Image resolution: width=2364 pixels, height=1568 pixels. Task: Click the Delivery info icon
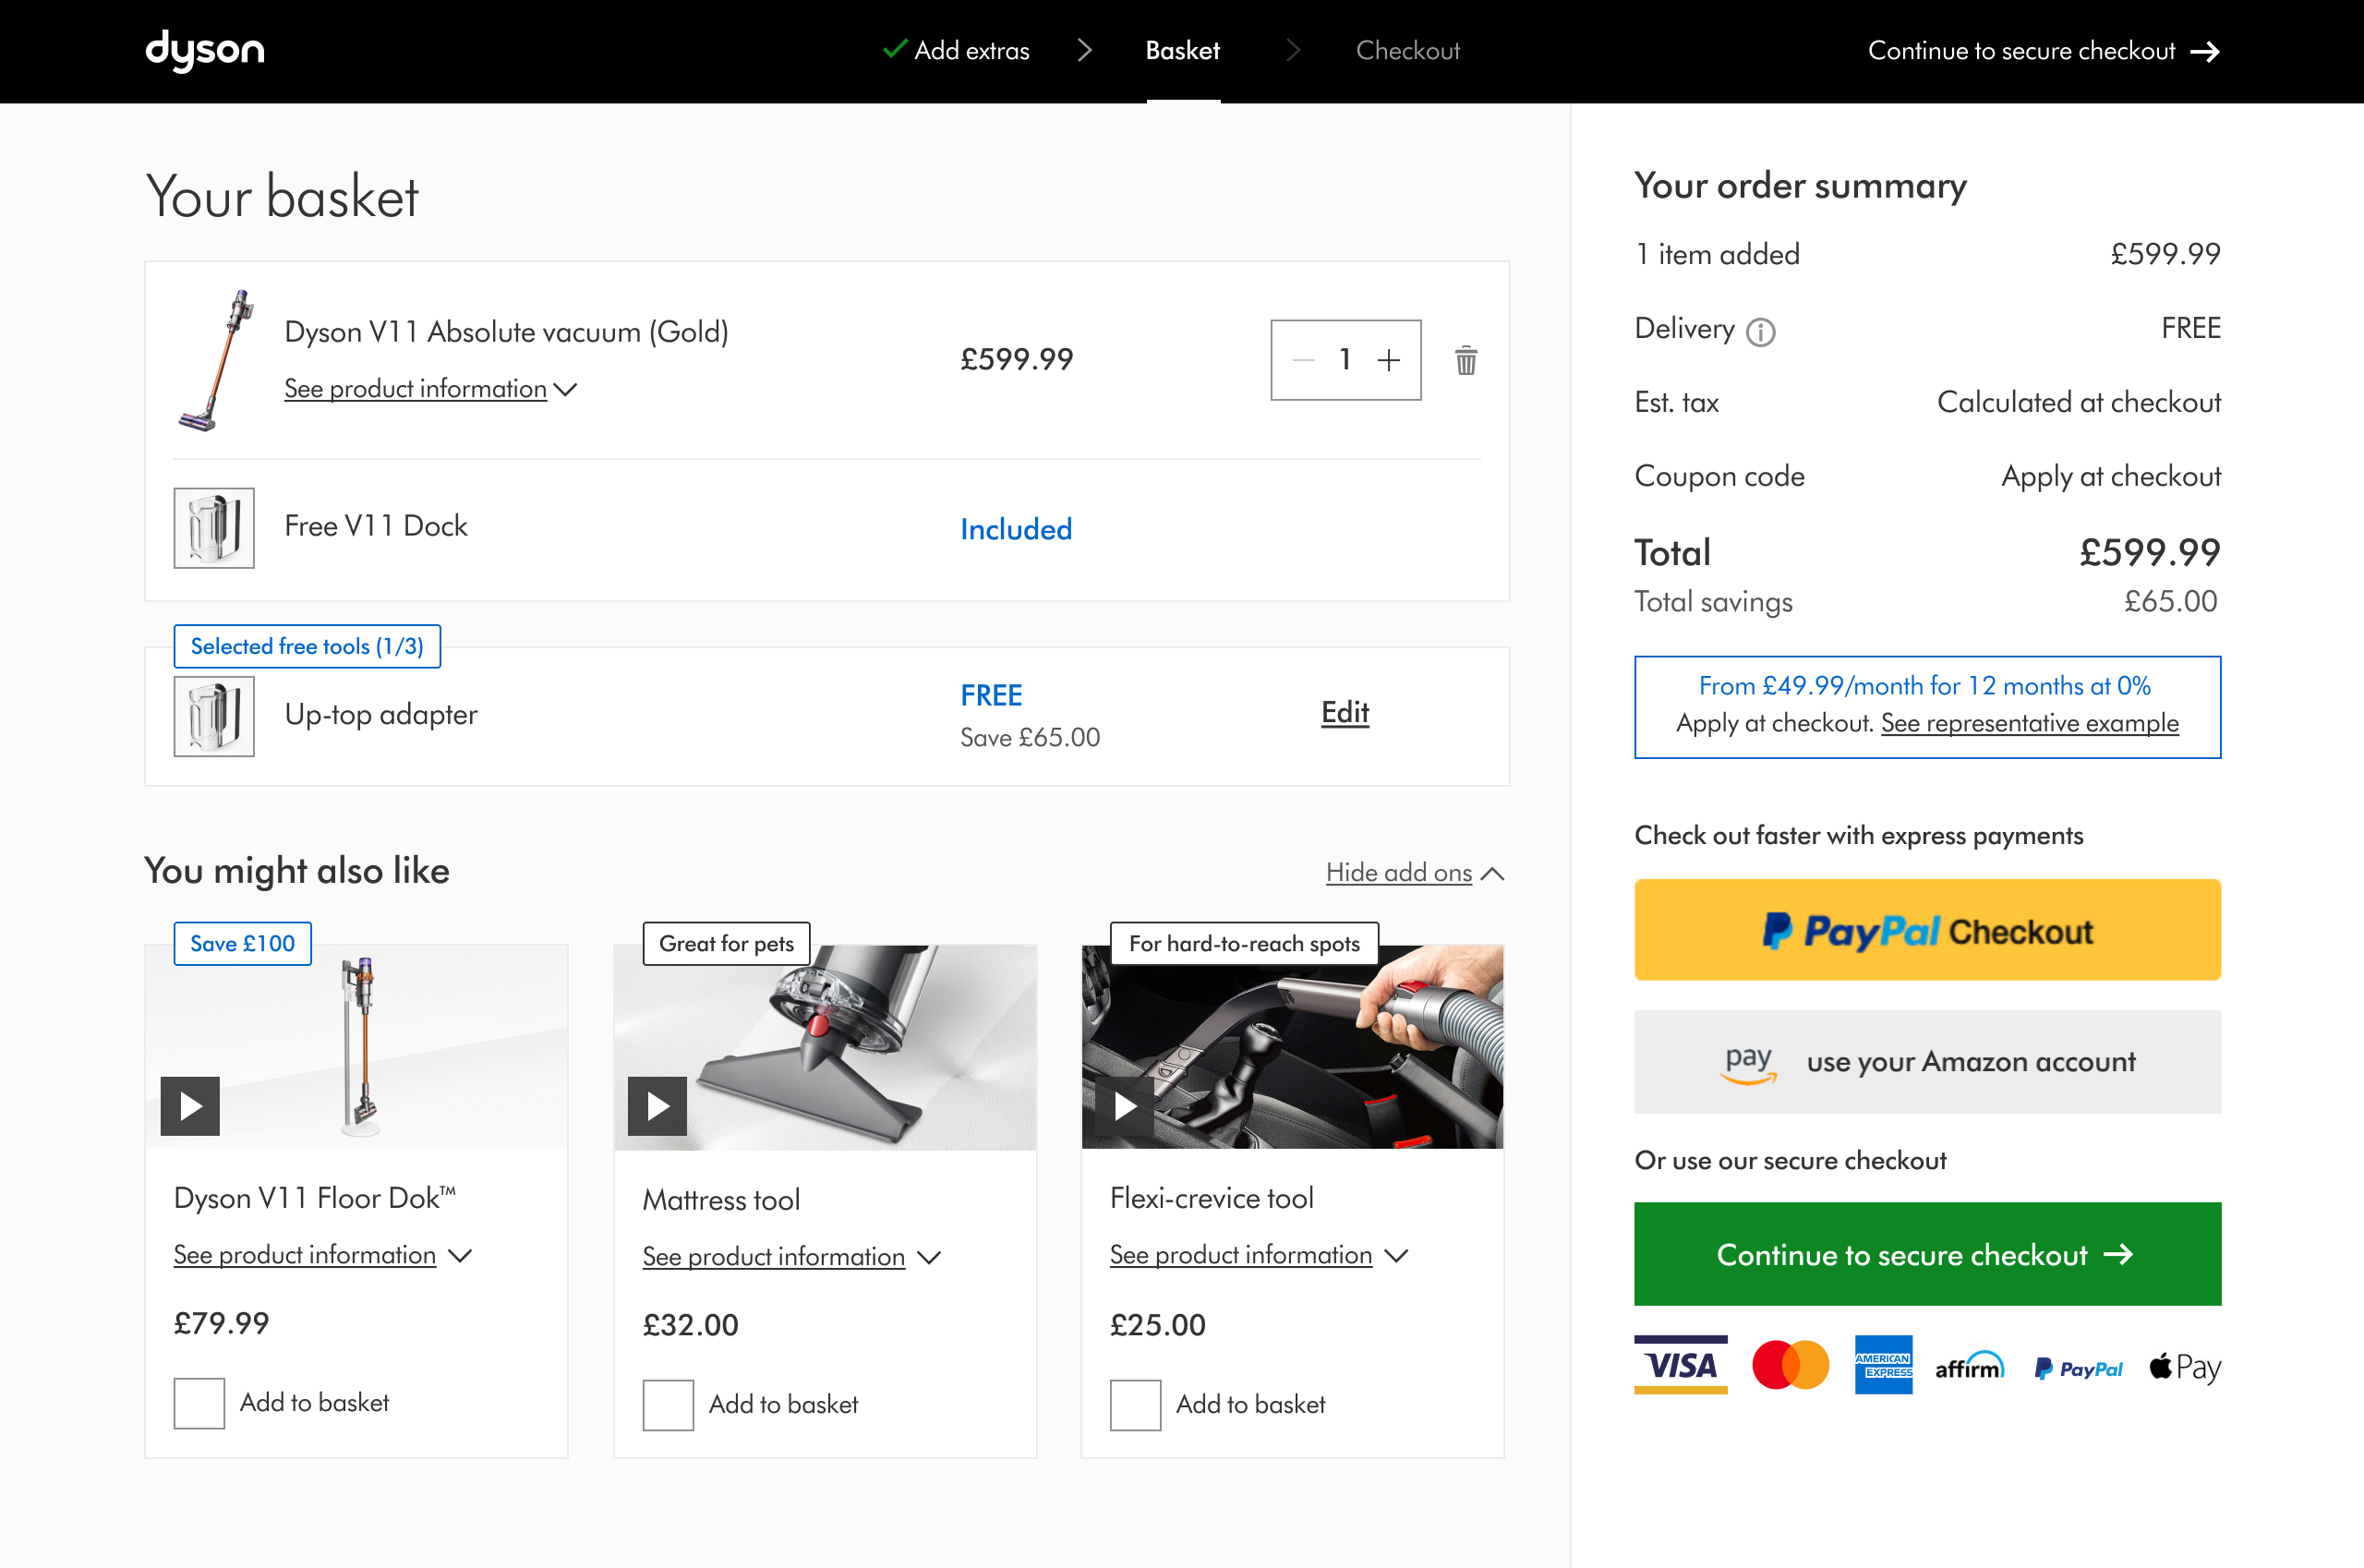[x=1760, y=331]
